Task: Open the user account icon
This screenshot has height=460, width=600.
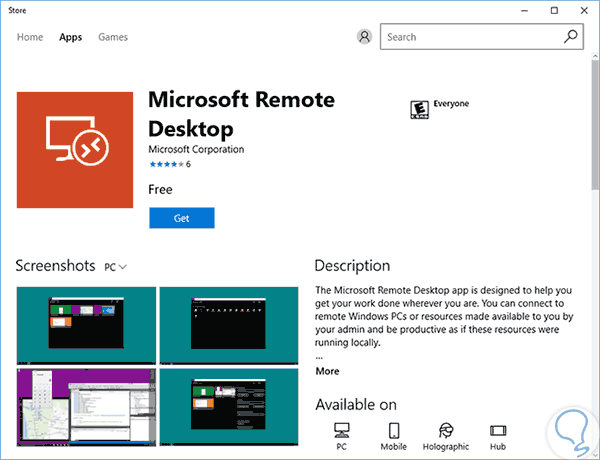Action: tap(364, 37)
